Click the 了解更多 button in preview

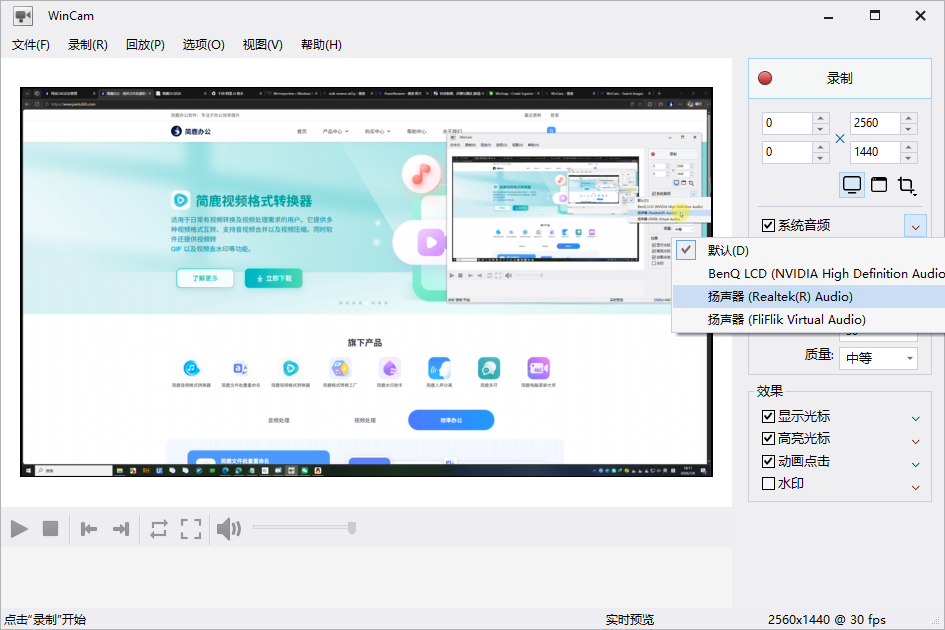coord(205,278)
